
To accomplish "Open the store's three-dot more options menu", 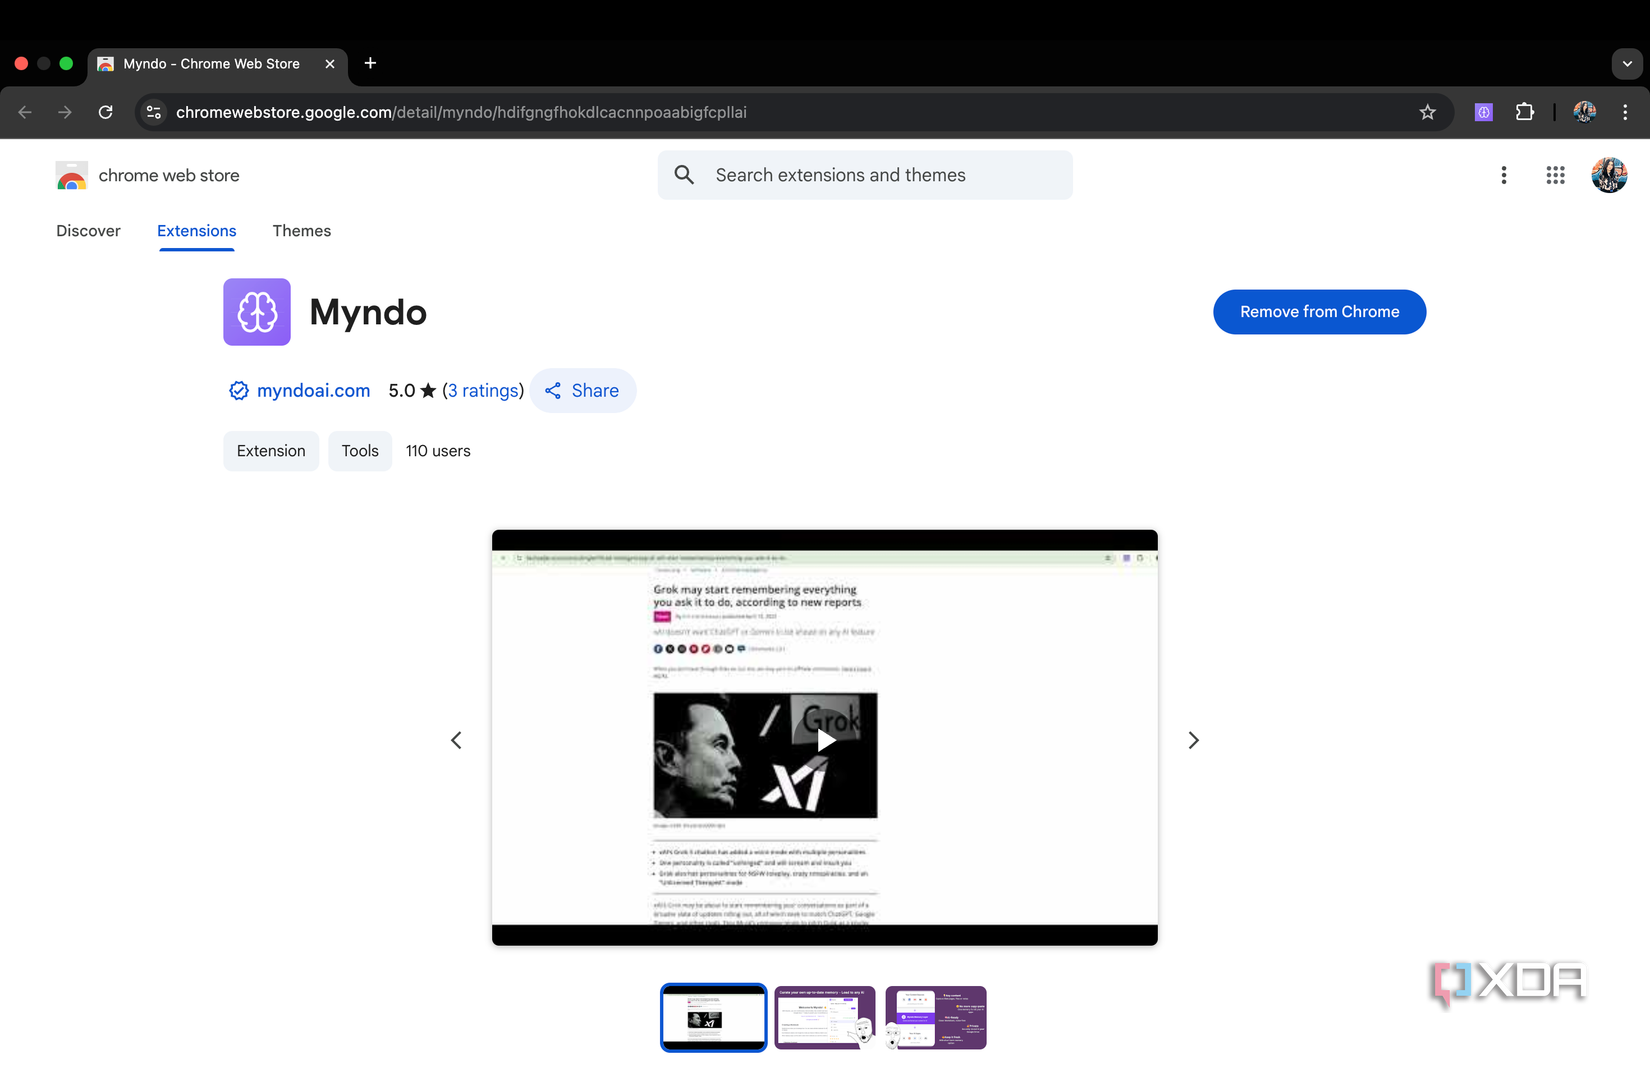I will tap(1504, 175).
